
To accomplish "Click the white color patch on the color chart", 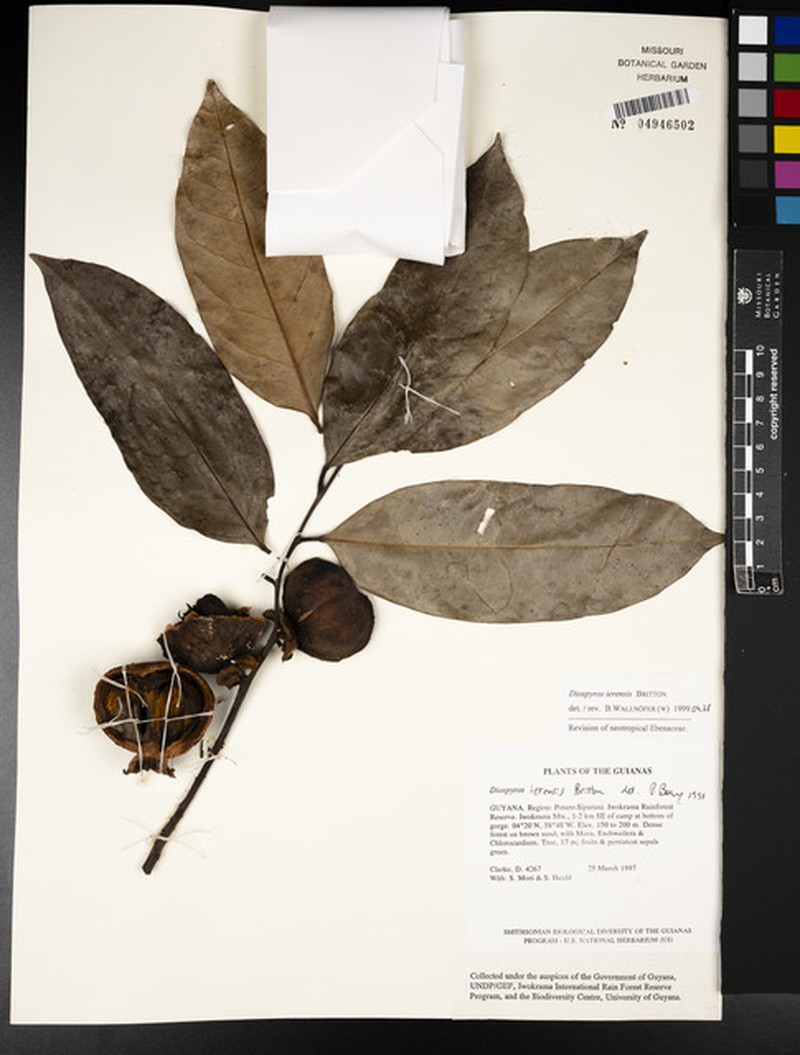I will [752, 30].
